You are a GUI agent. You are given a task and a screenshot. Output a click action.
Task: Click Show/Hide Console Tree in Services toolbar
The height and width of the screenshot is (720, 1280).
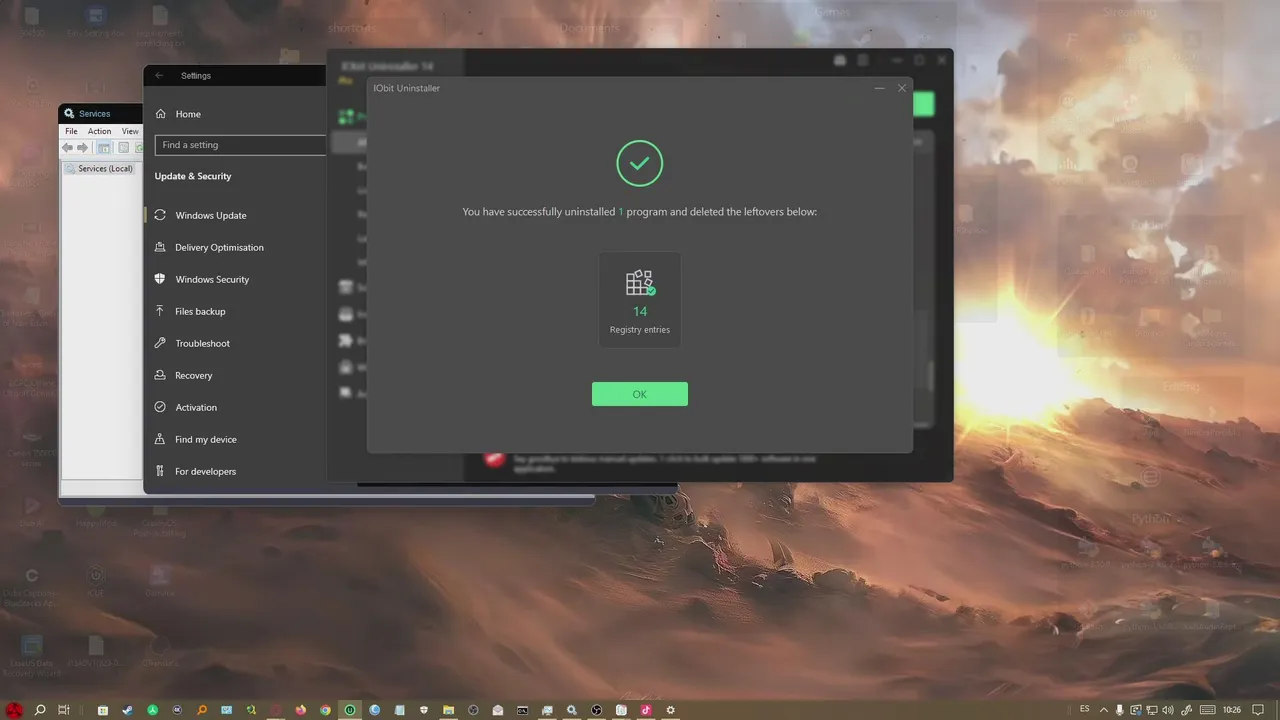coord(103,147)
